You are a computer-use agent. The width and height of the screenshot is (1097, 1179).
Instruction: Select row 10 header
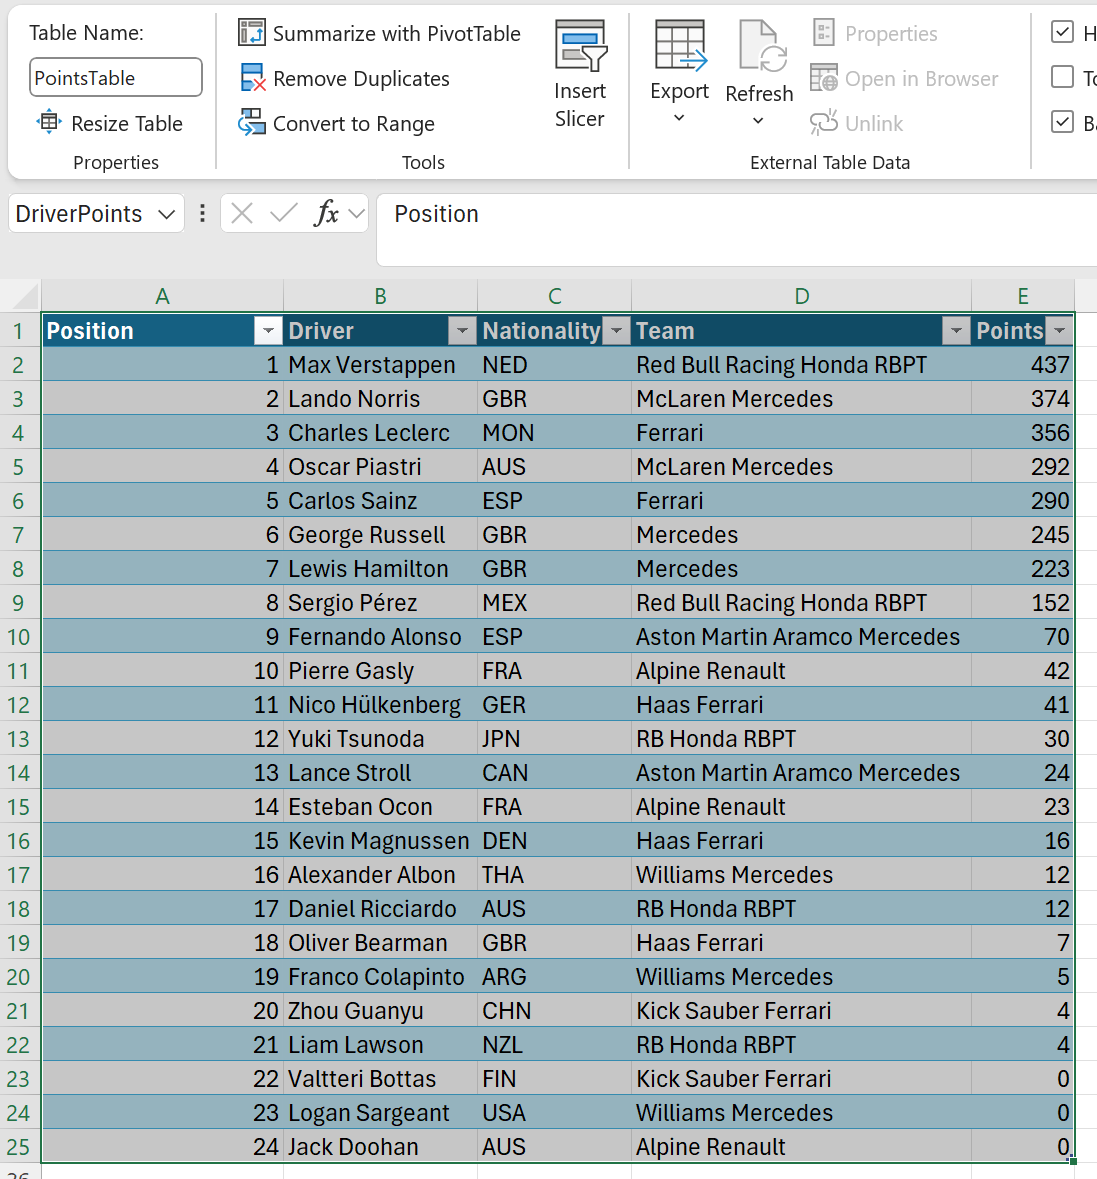(x=19, y=637)
